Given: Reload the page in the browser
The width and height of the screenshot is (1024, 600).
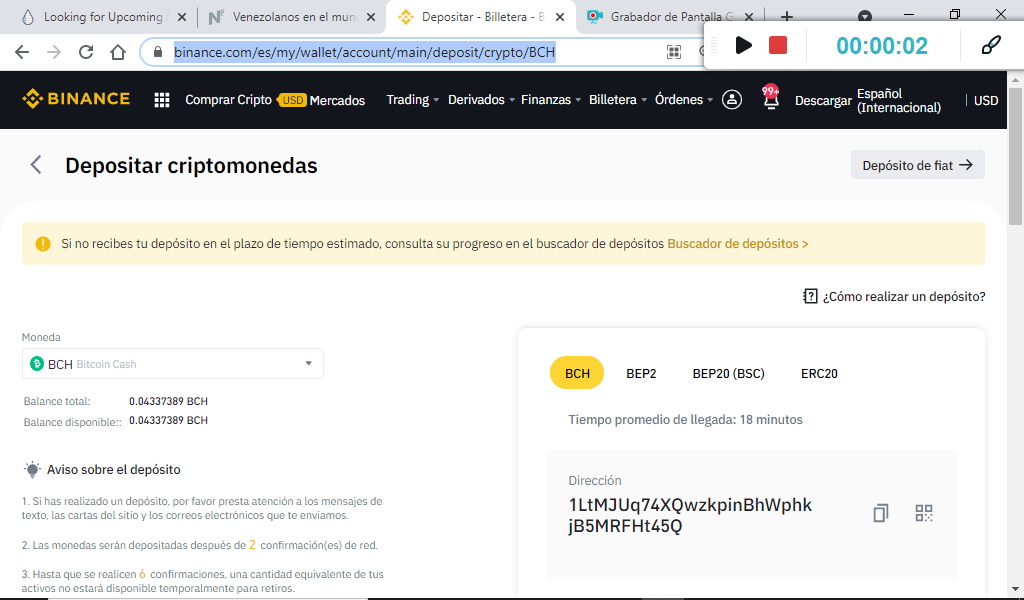Looking at the screenshot, I should (x=86, y=52).
